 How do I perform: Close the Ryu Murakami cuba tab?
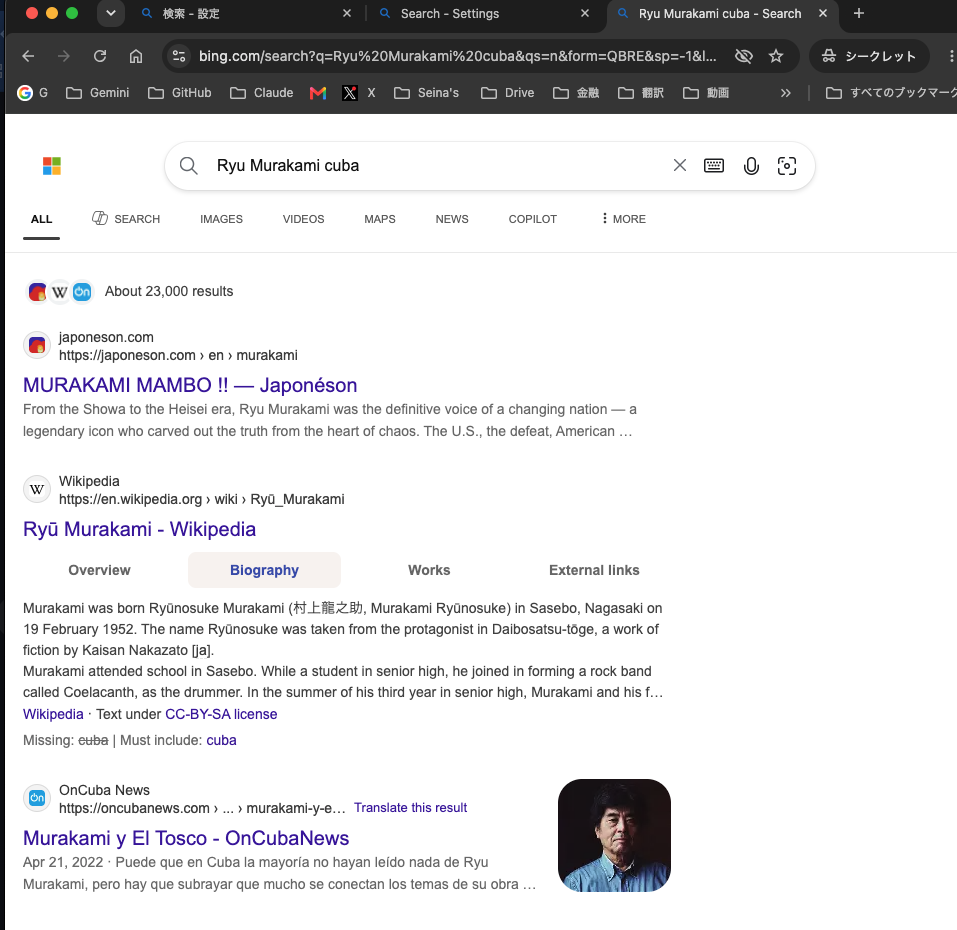coord(823,13)
